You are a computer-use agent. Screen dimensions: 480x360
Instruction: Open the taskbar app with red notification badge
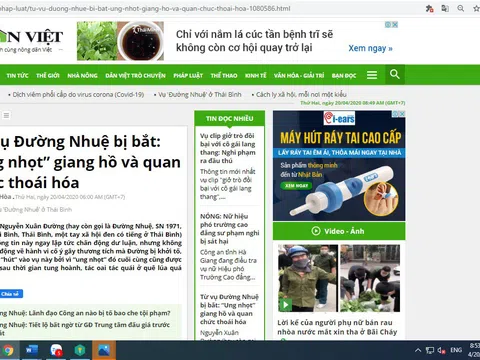(56, 350)
